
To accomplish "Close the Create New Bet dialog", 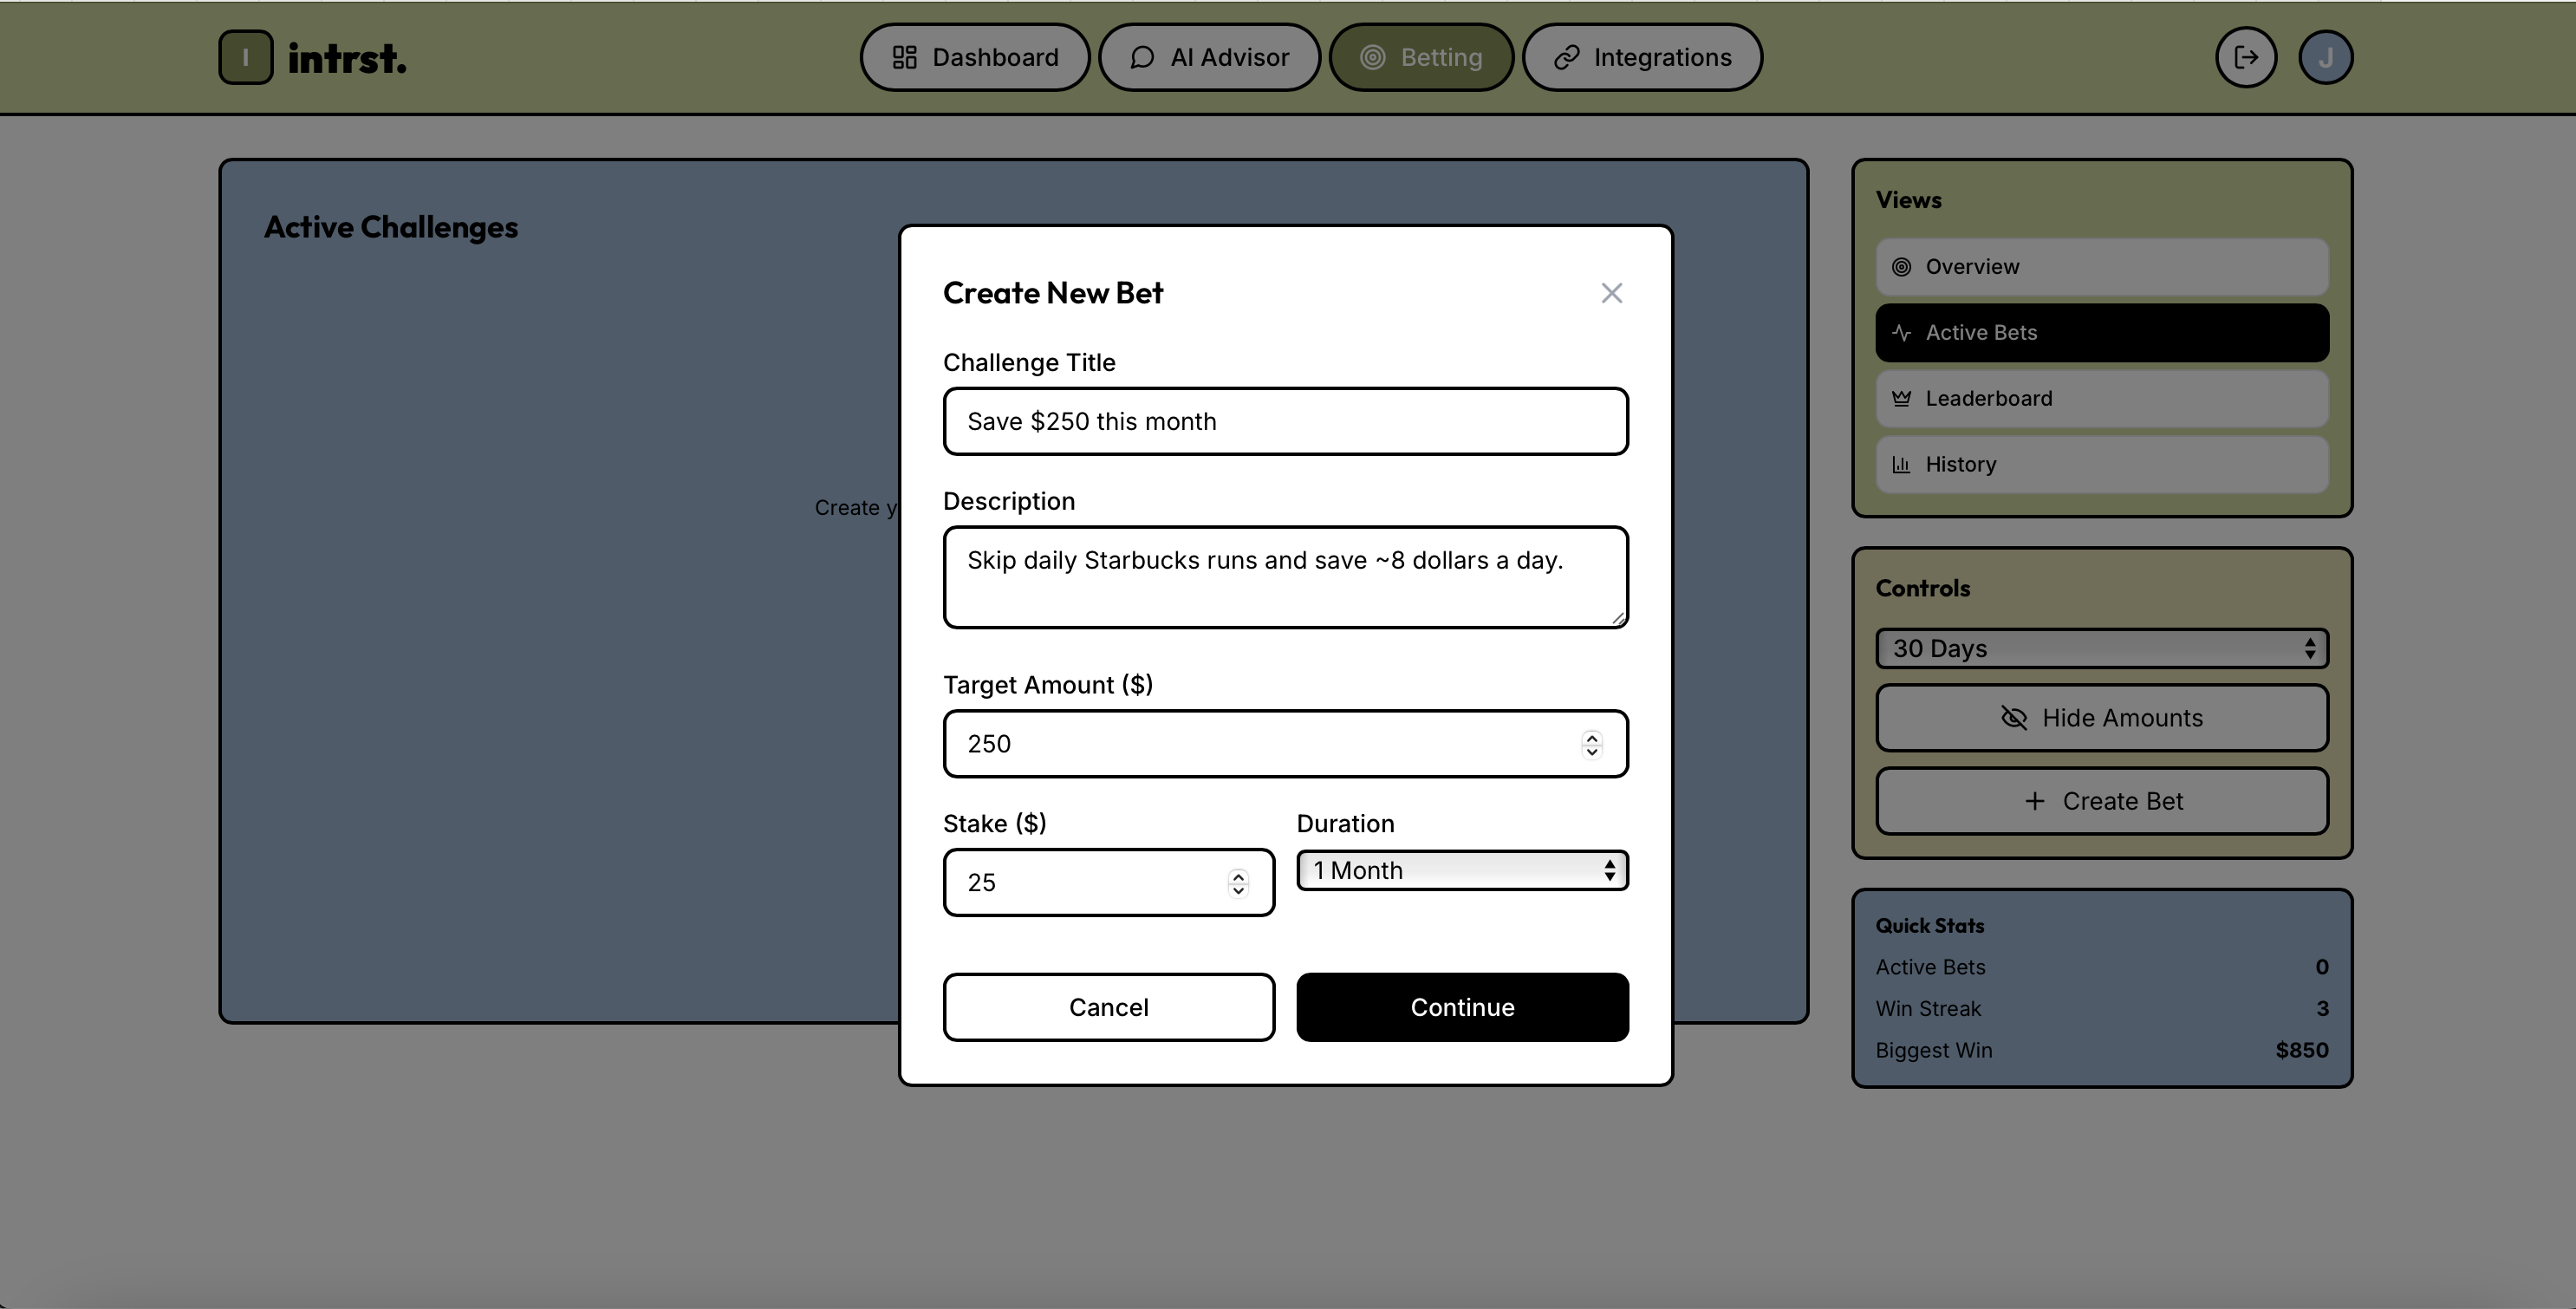I will tap(1611, 293).
